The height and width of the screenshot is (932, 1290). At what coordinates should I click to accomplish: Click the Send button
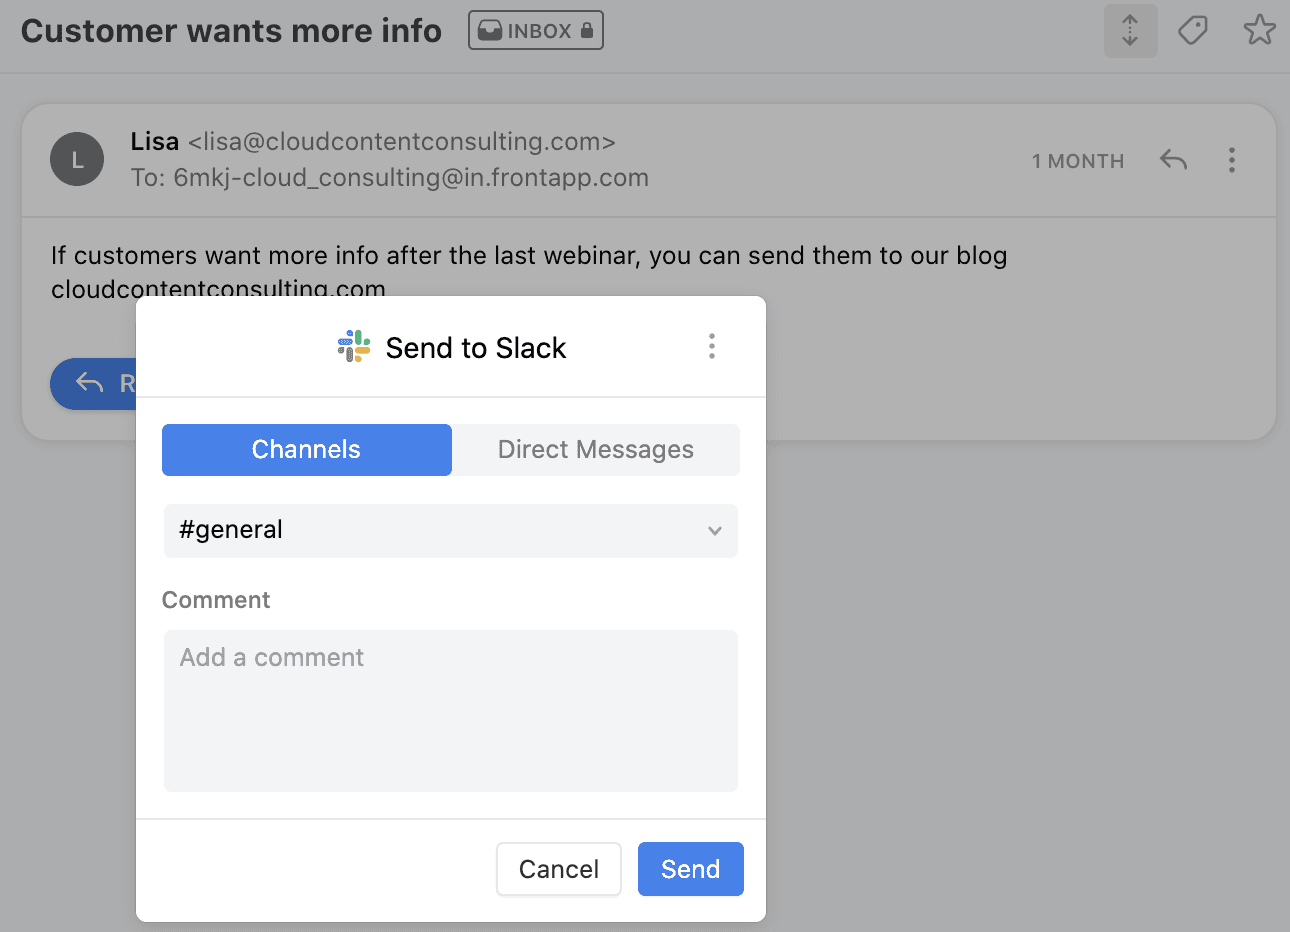point(691,869)
